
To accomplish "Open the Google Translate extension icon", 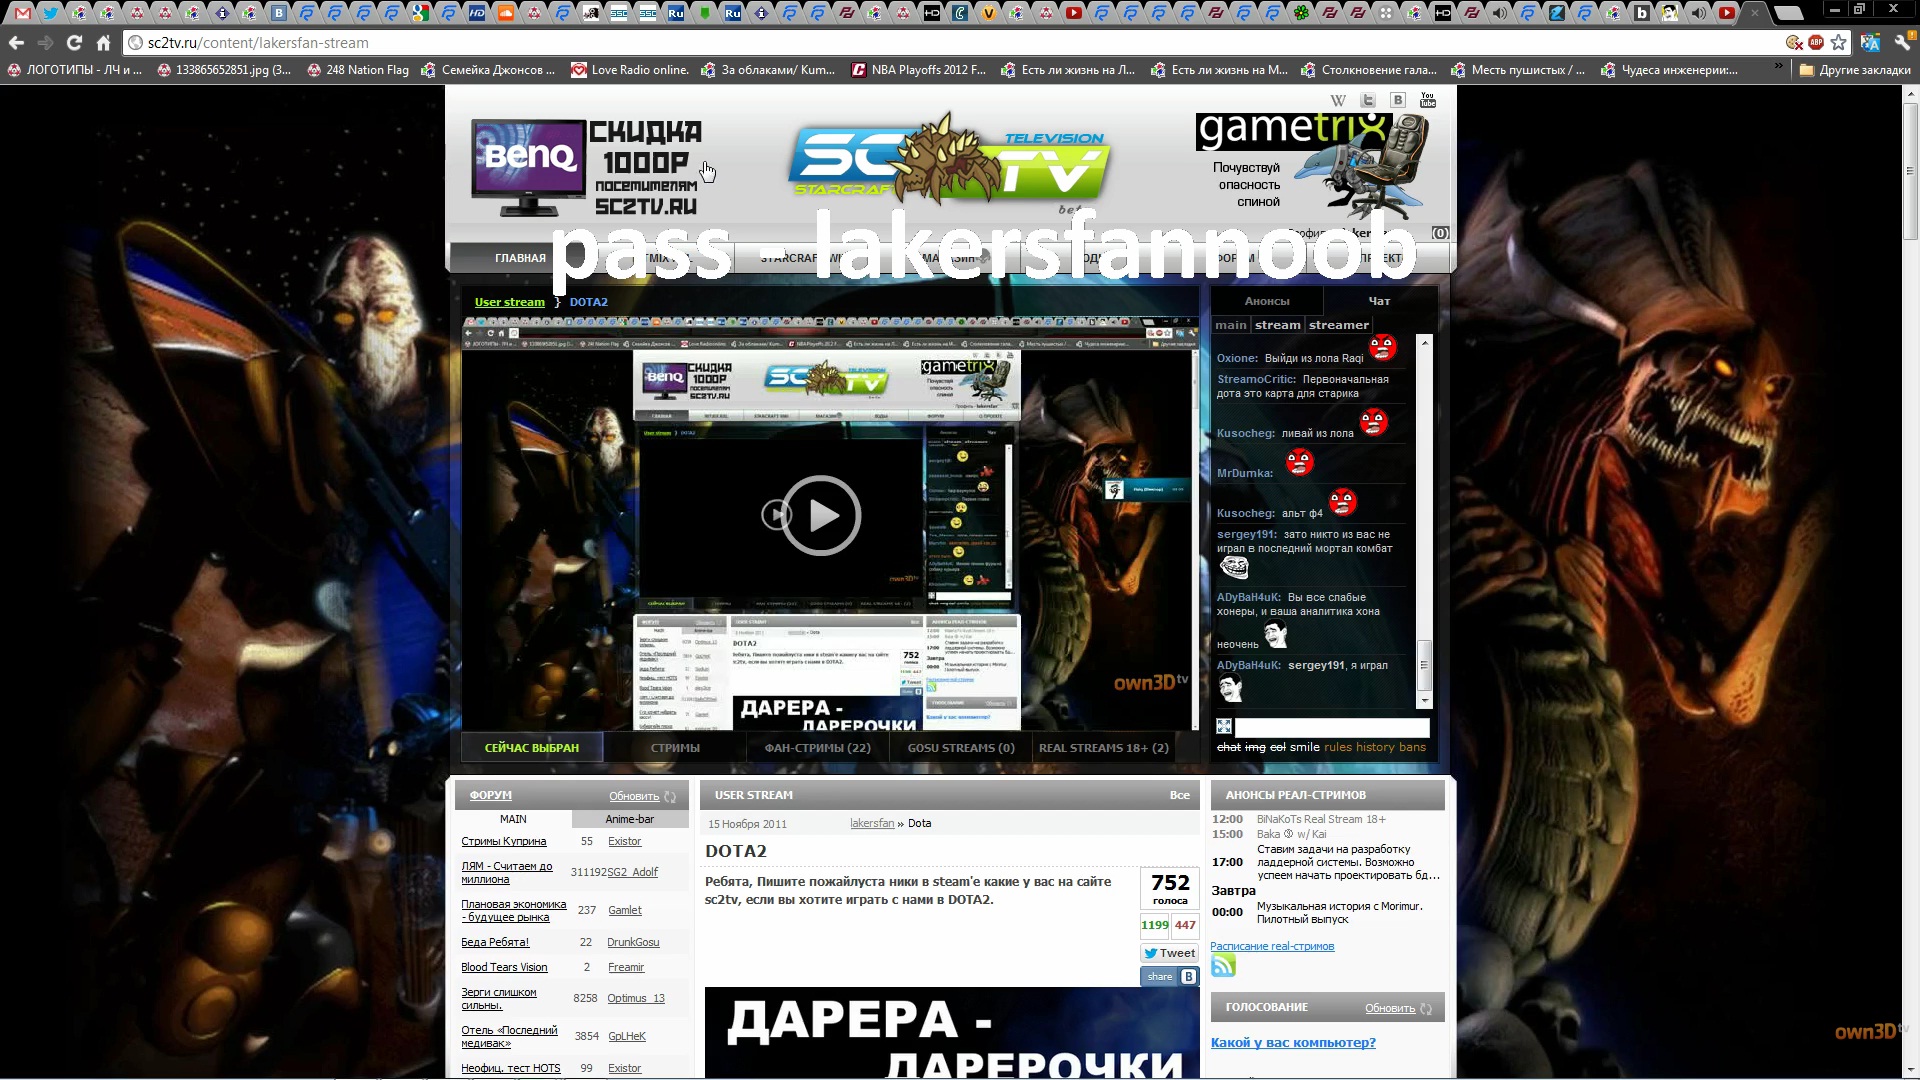I will pos(1870,43).
